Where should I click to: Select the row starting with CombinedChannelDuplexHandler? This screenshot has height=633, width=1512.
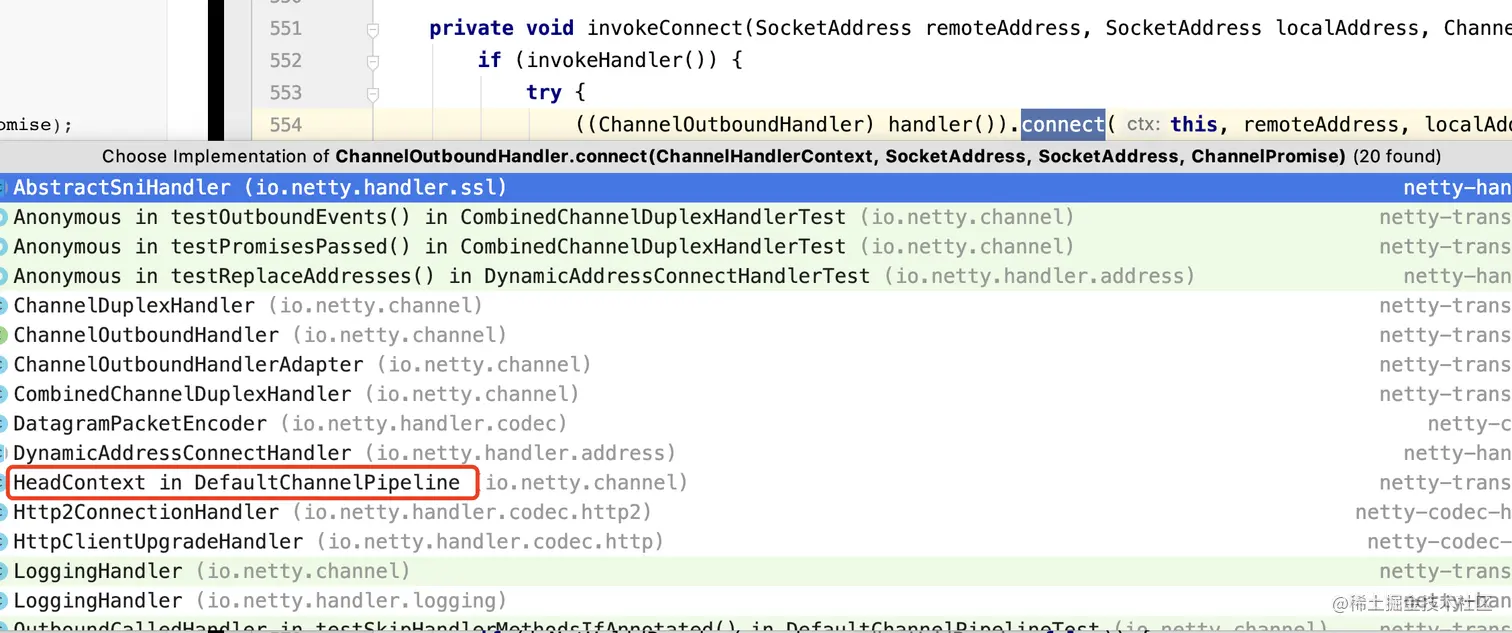click(756, 394)
